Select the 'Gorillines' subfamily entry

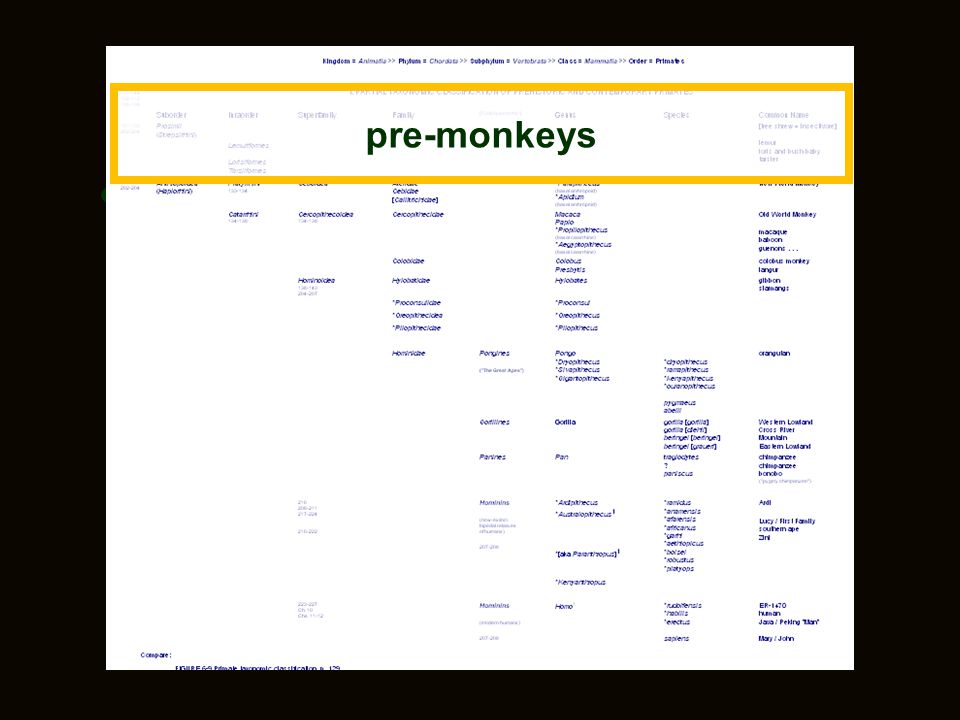tap(494, 422)
